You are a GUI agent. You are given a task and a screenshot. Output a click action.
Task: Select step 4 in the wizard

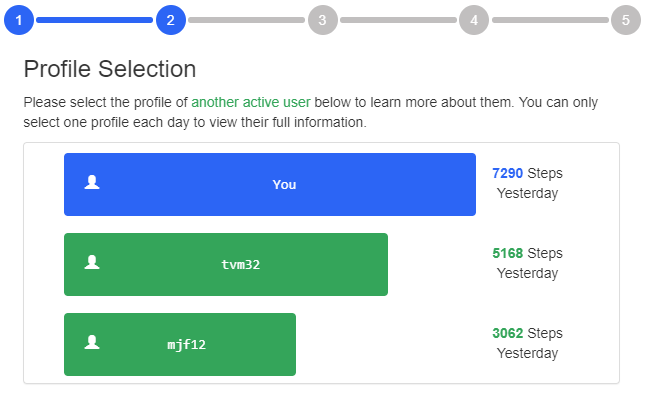click(x=474, y=20)
